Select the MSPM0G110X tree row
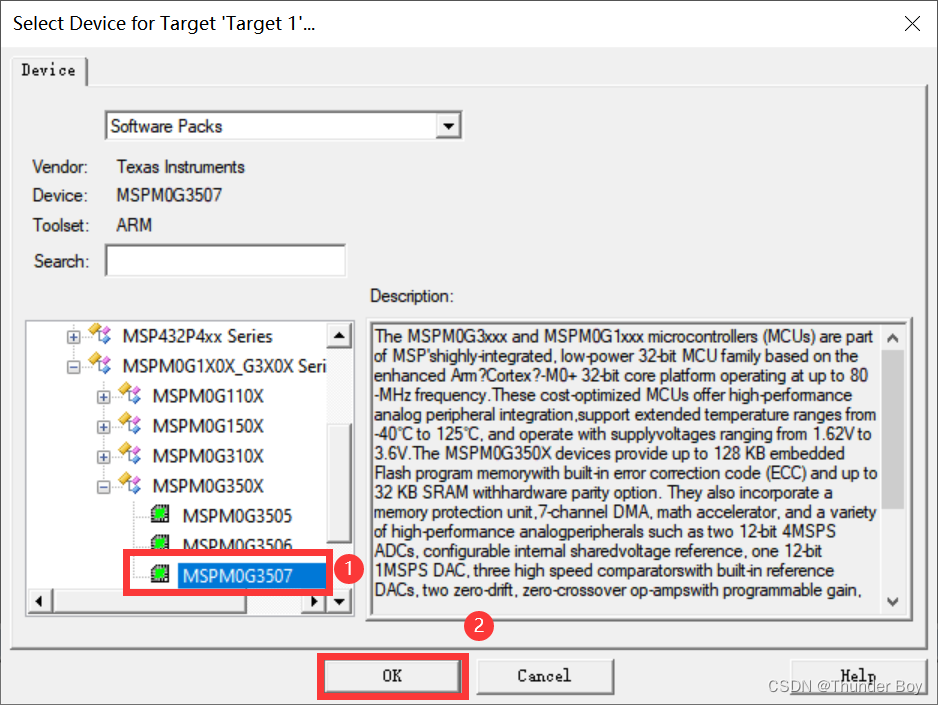 click(x=208, y=396)
